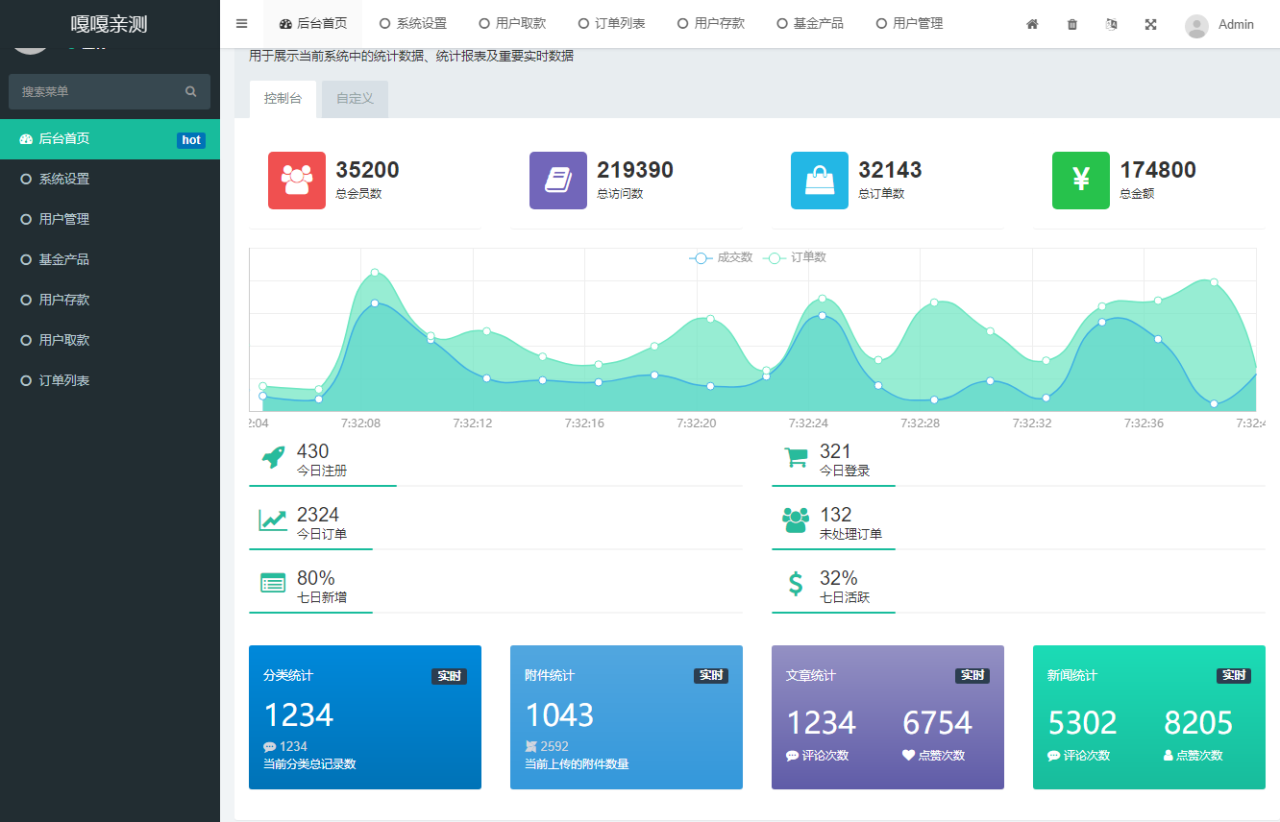1280x822 pixels.
Task: Toggle 订单数 series in chart legend
Action: click(796, 258)
